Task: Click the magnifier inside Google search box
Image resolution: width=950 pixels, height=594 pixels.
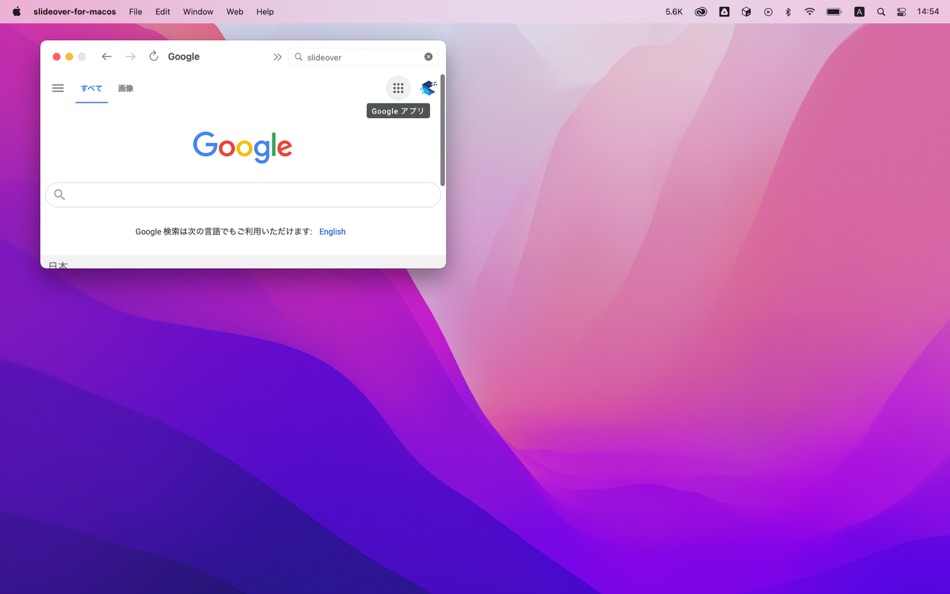Action: point(59,195)
